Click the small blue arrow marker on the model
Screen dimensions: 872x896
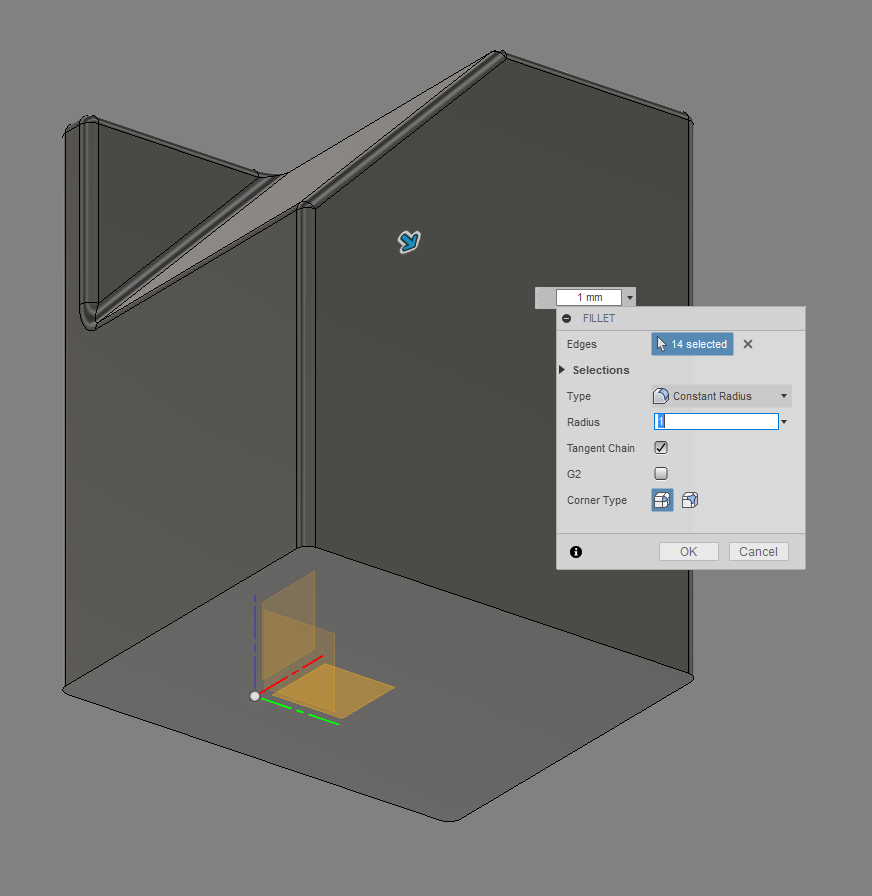408,241
